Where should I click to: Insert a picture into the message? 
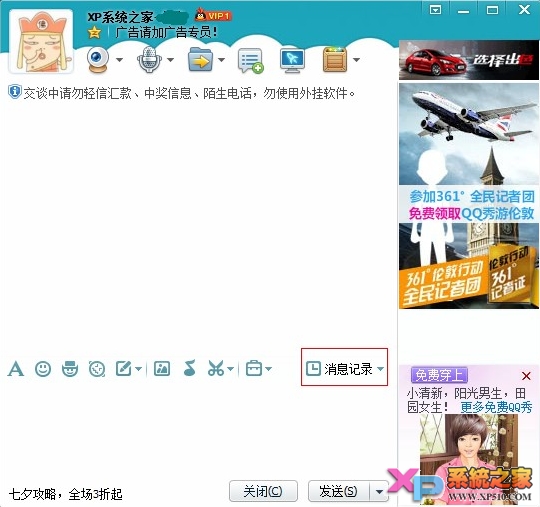tap(162, 369)
